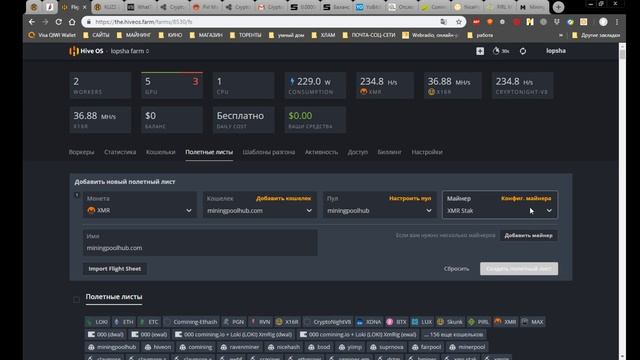Filter by suprnova pool tag
This screenshot has width=640, height=360.
pyautogui.click(x=387, y=347)
